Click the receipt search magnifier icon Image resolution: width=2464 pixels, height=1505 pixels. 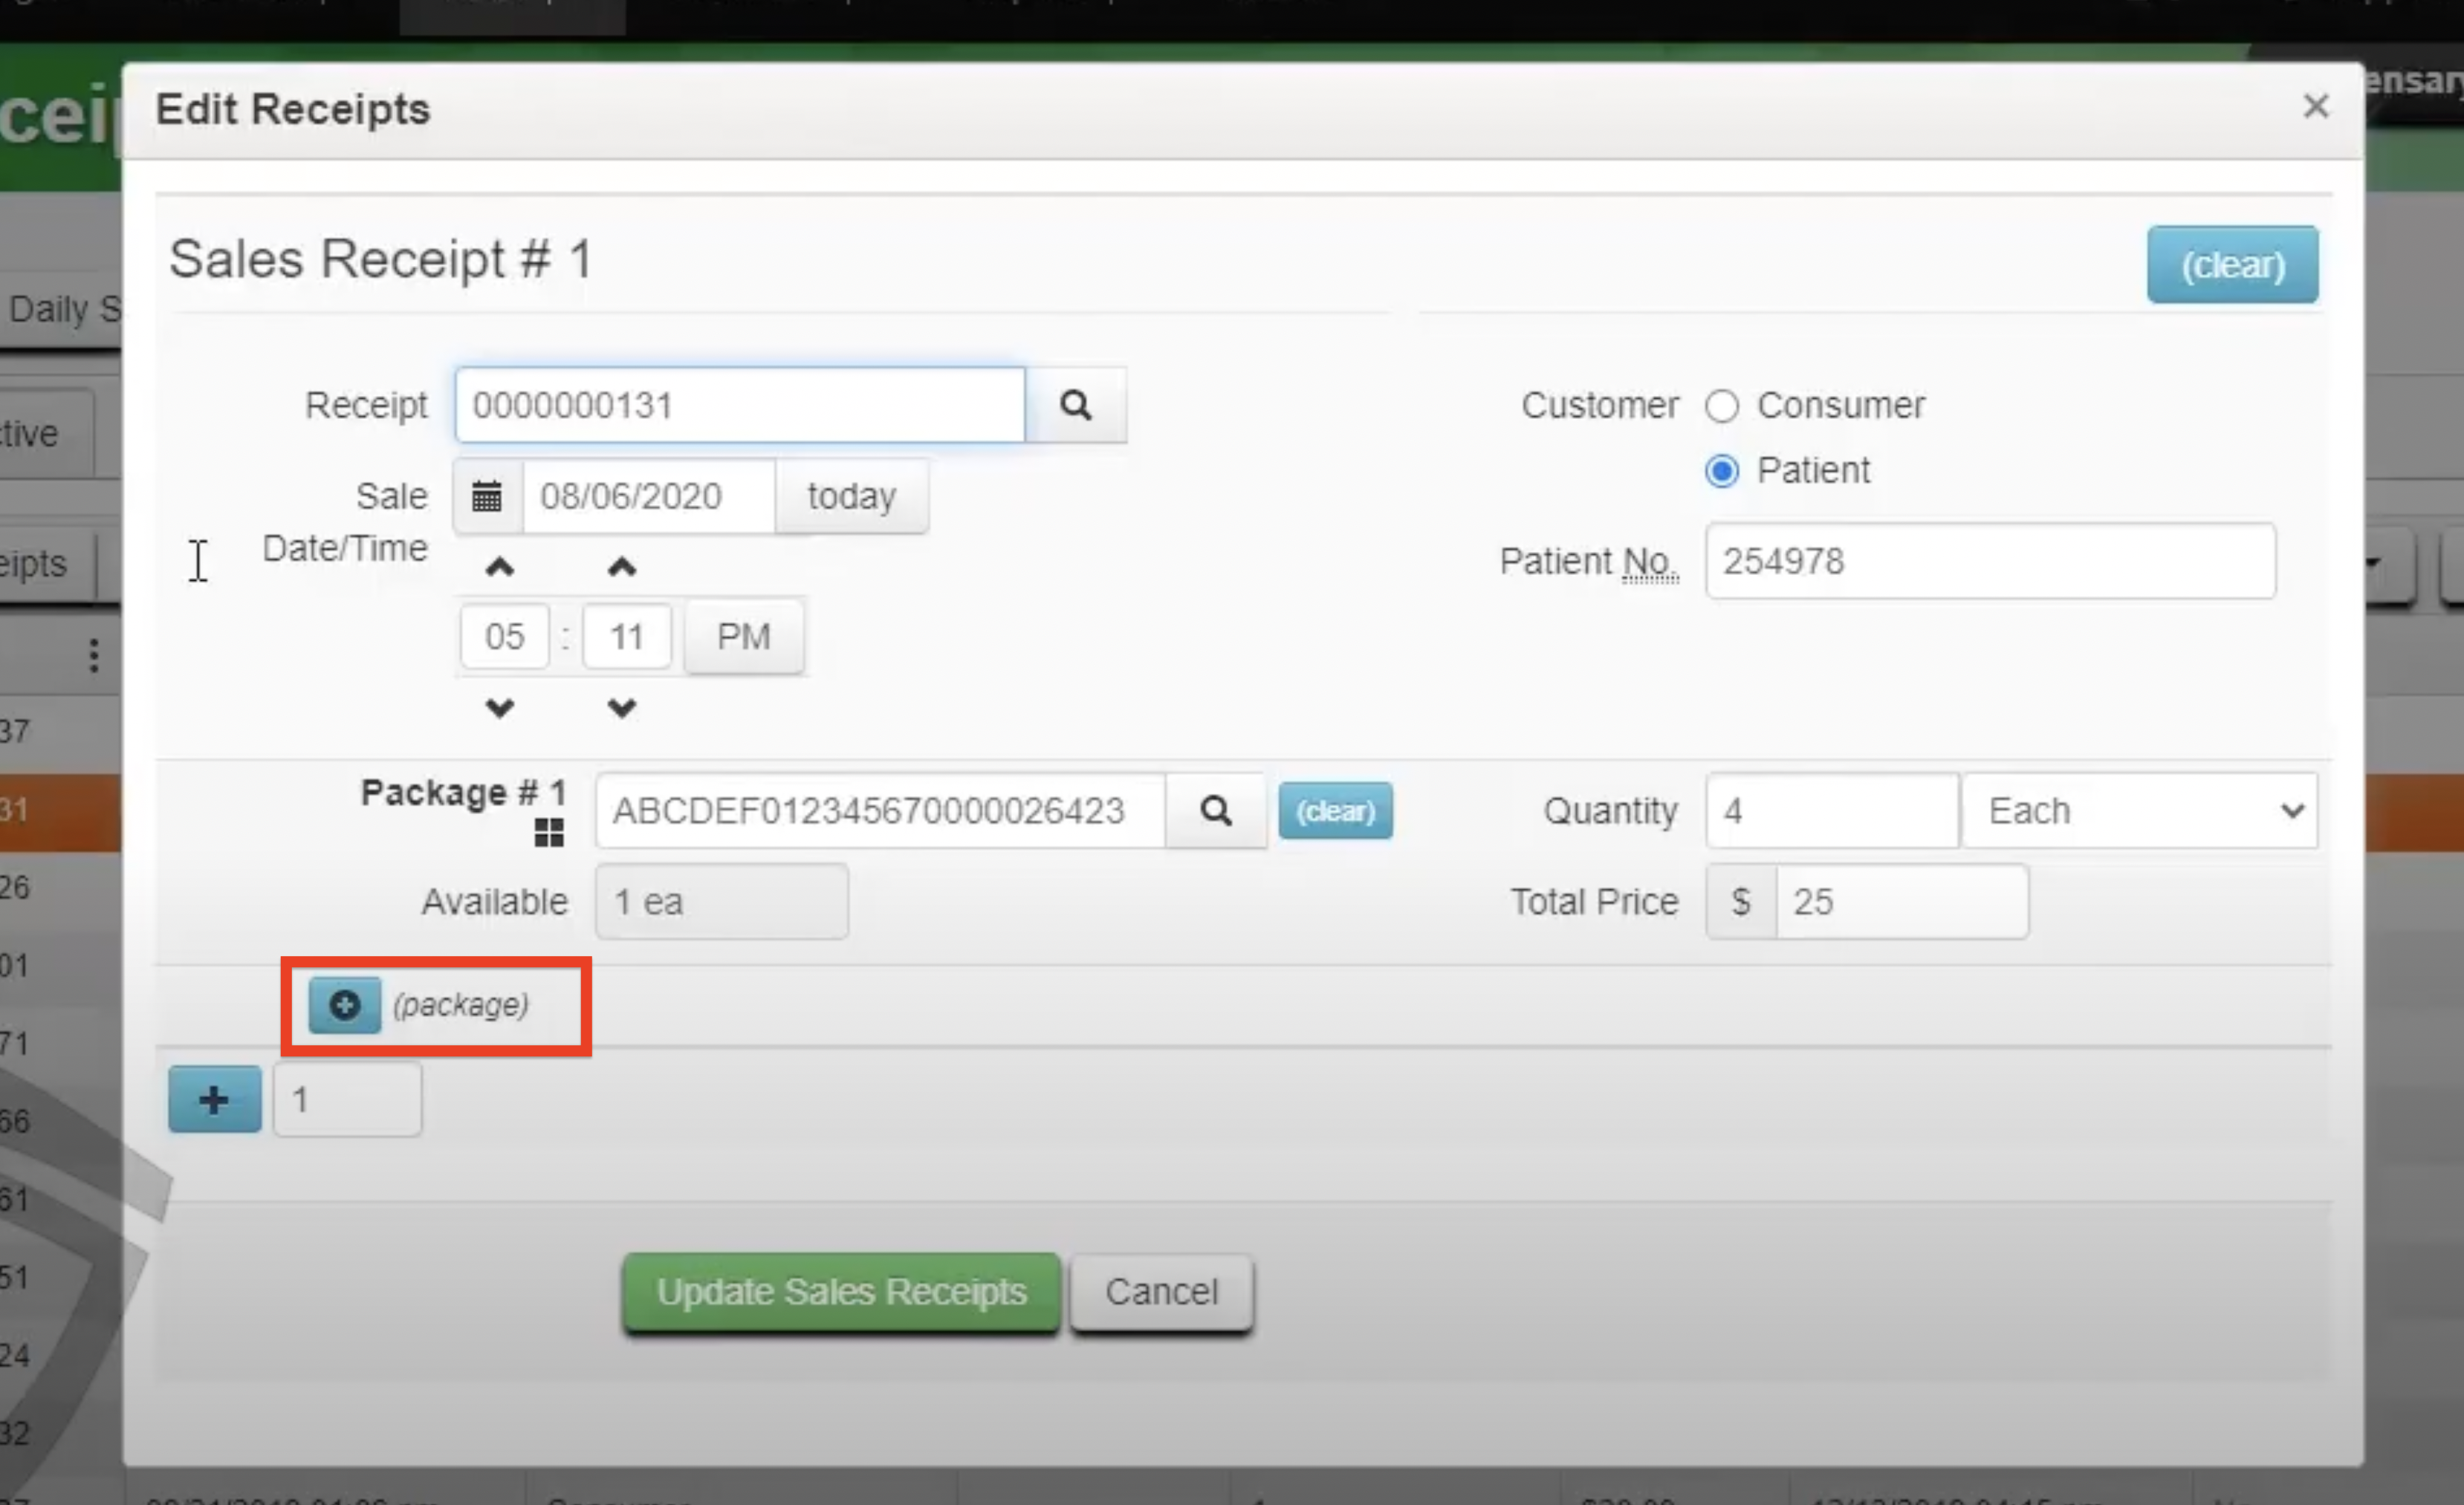(1075, 405)
